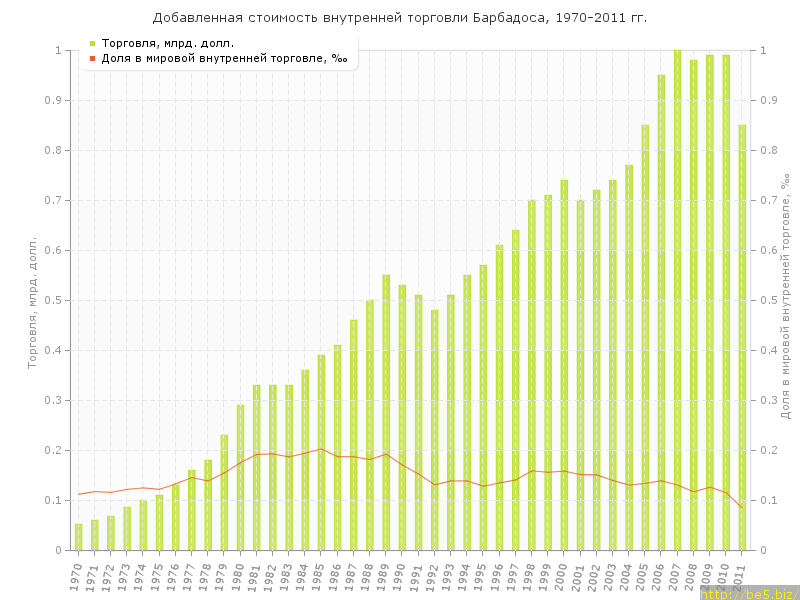This screenshot has width=800, height=600.
Task: Click the orange legend marker for Доля
Action: [92, 58]
